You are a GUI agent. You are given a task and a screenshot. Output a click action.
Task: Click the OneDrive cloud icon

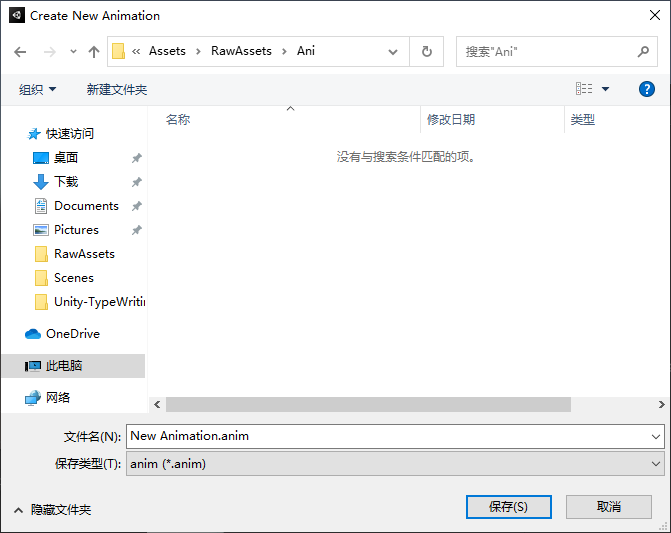point(33,334)
